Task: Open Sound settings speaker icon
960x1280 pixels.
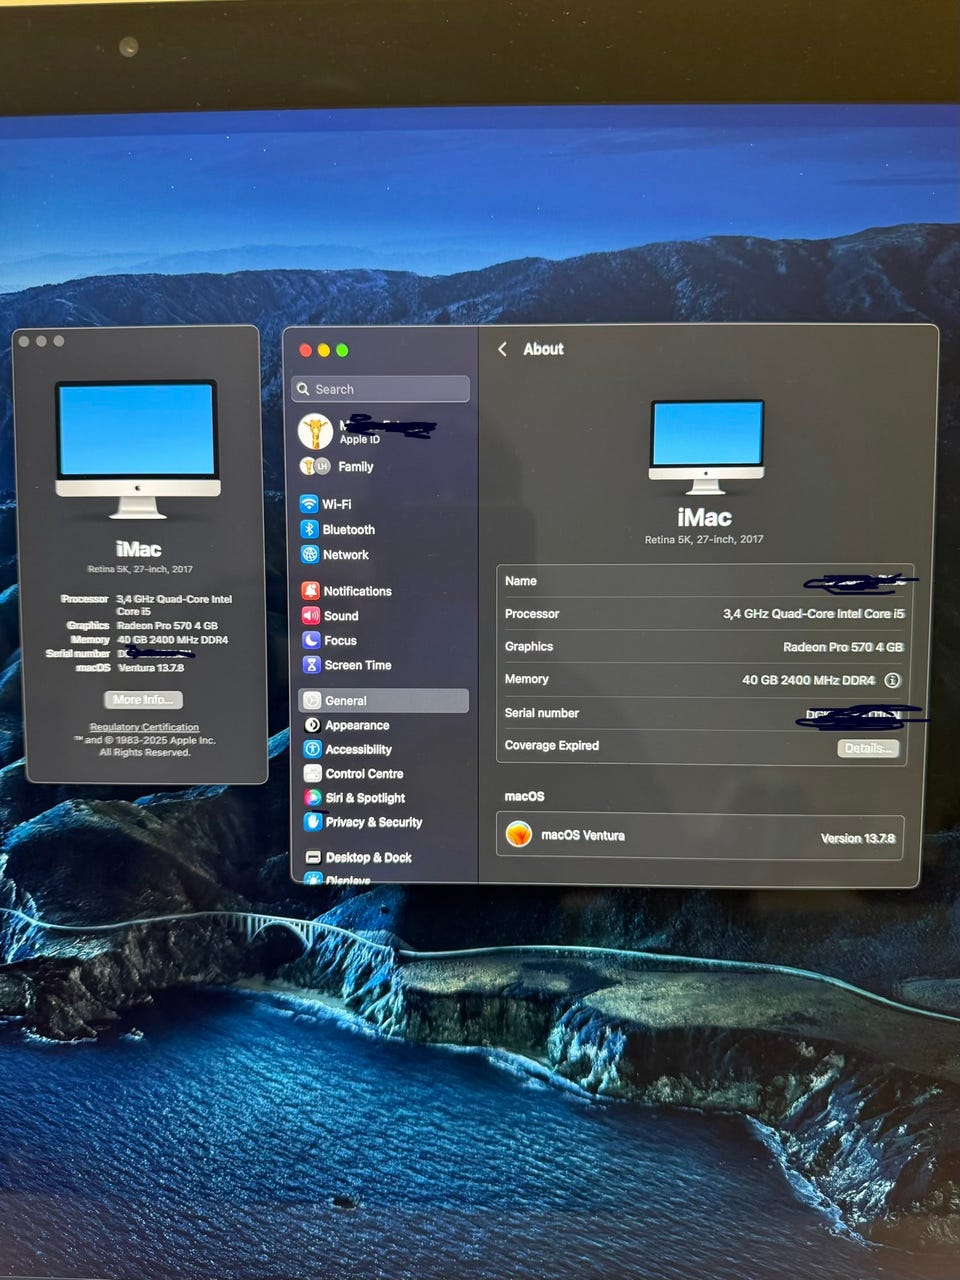Action: (x=311, y=616)
